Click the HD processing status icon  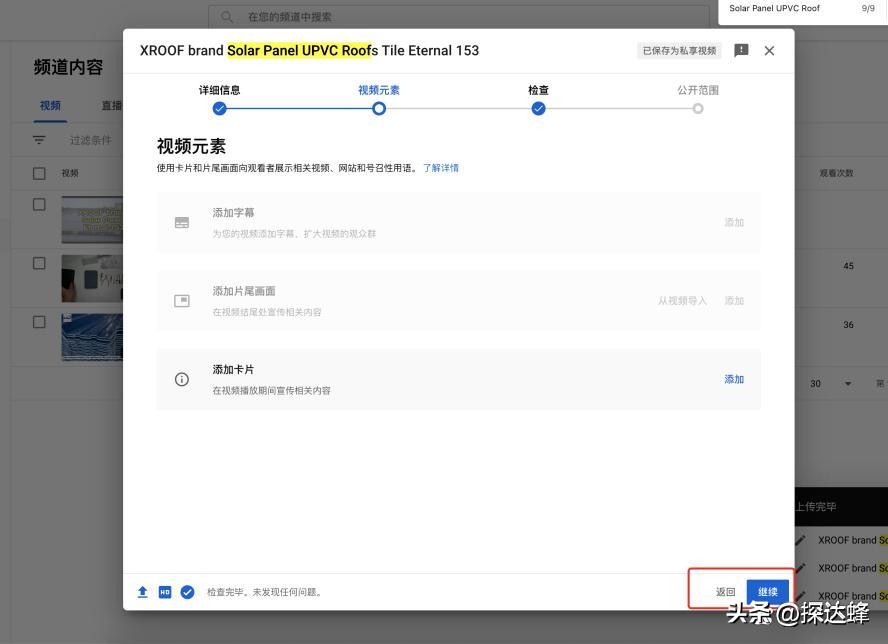[164, 591]
